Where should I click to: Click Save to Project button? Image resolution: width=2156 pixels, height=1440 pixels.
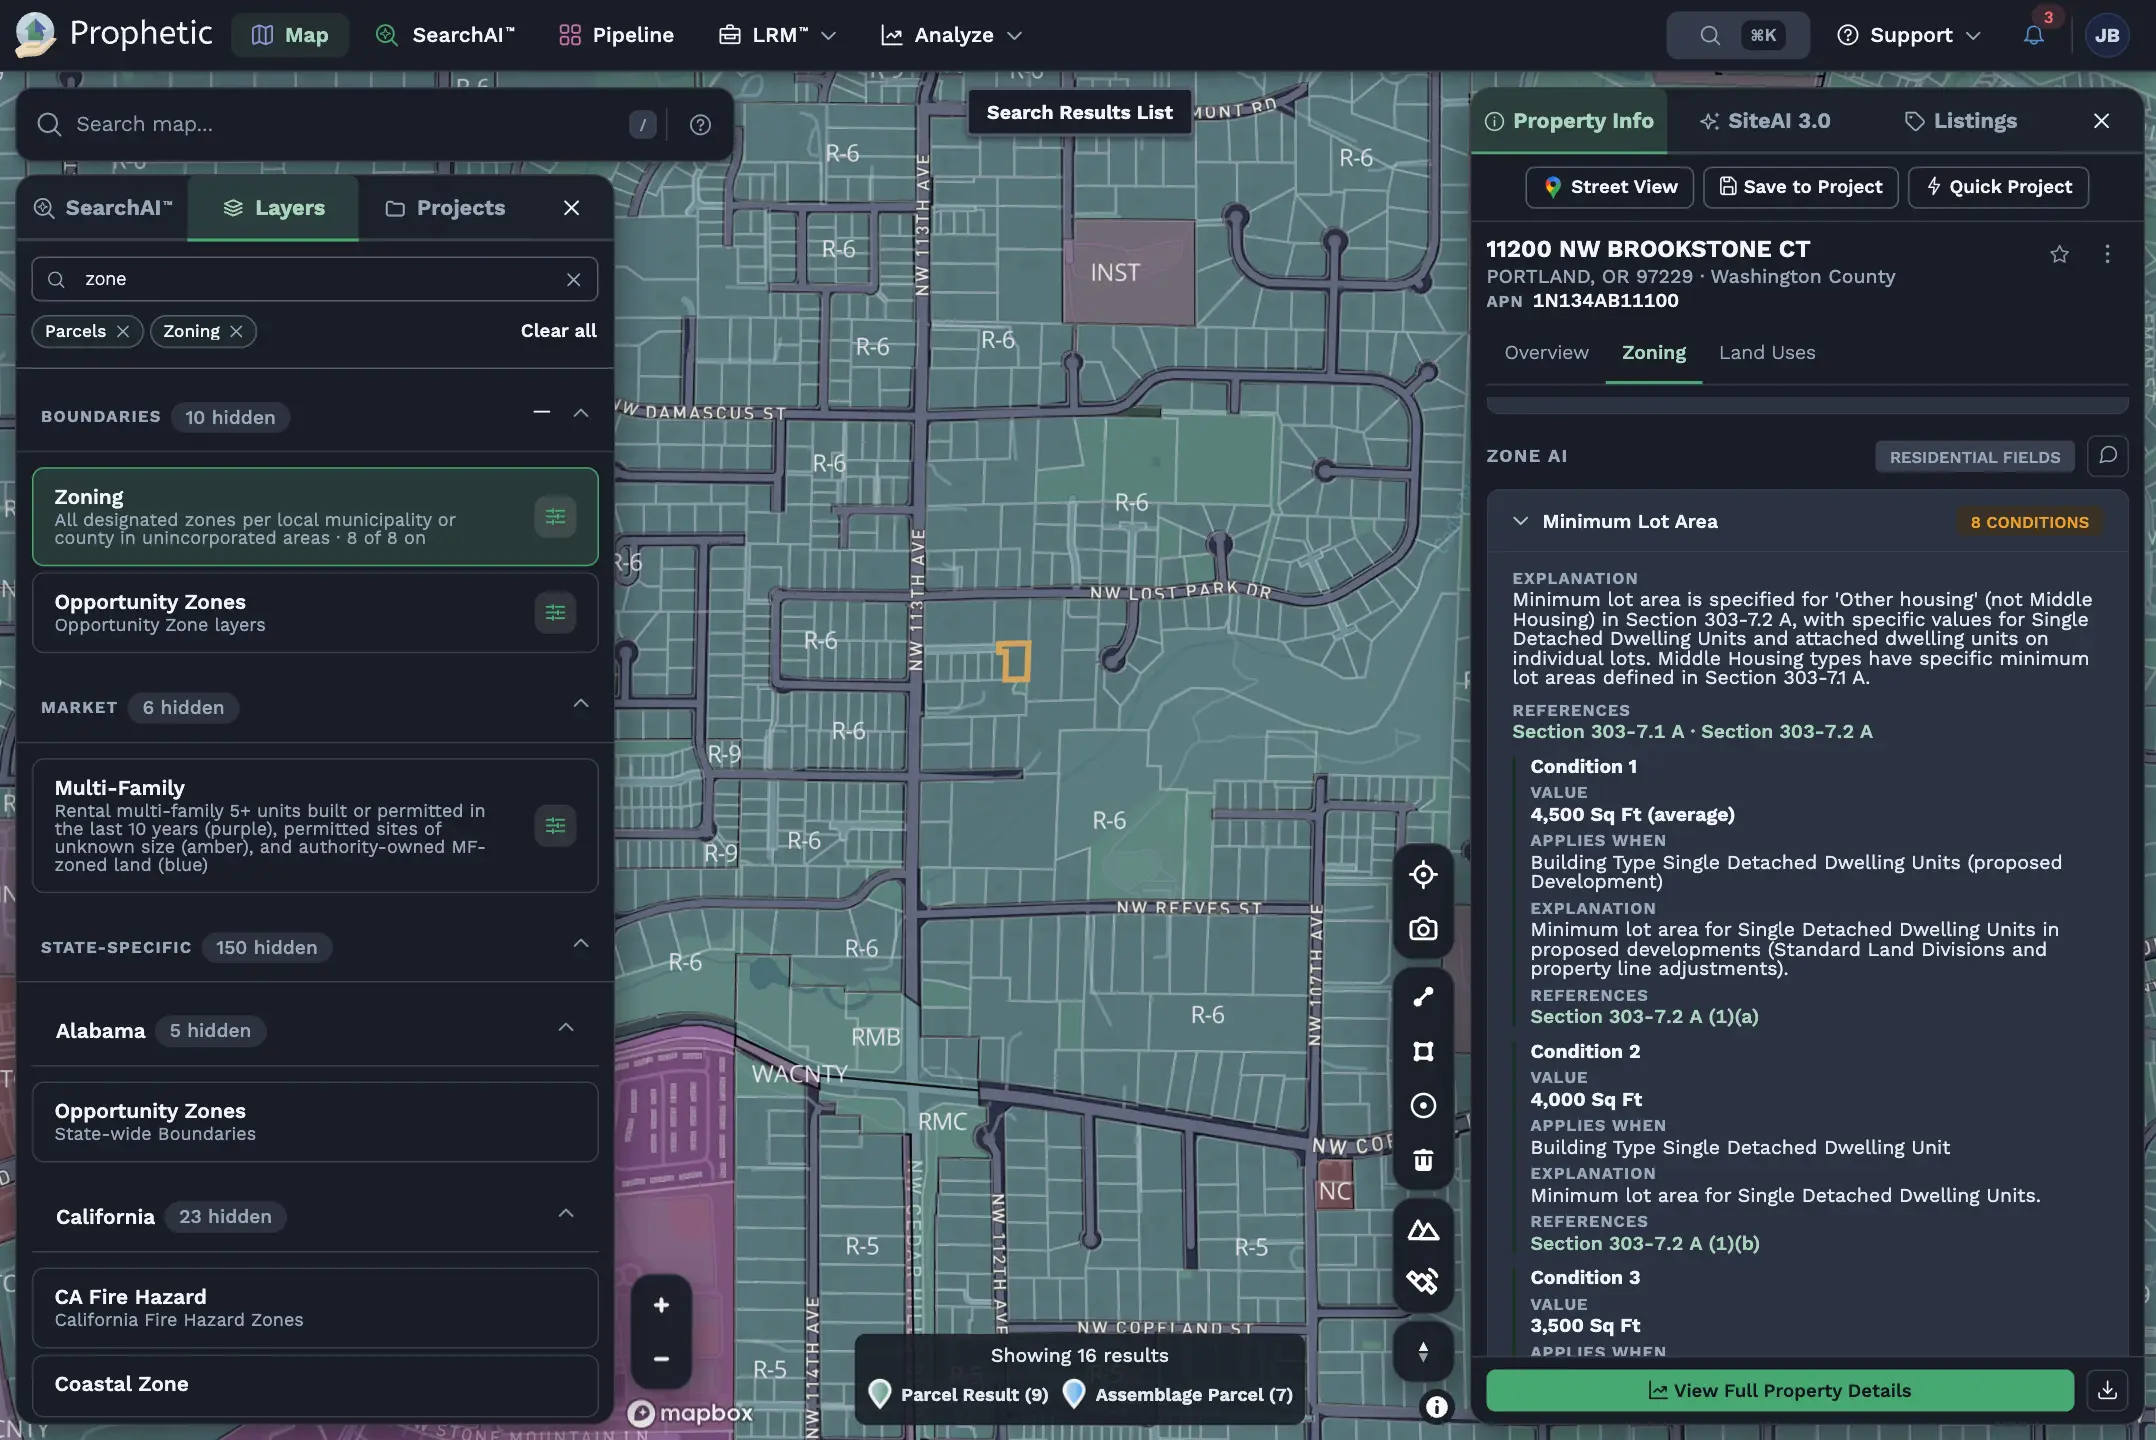1800,187
